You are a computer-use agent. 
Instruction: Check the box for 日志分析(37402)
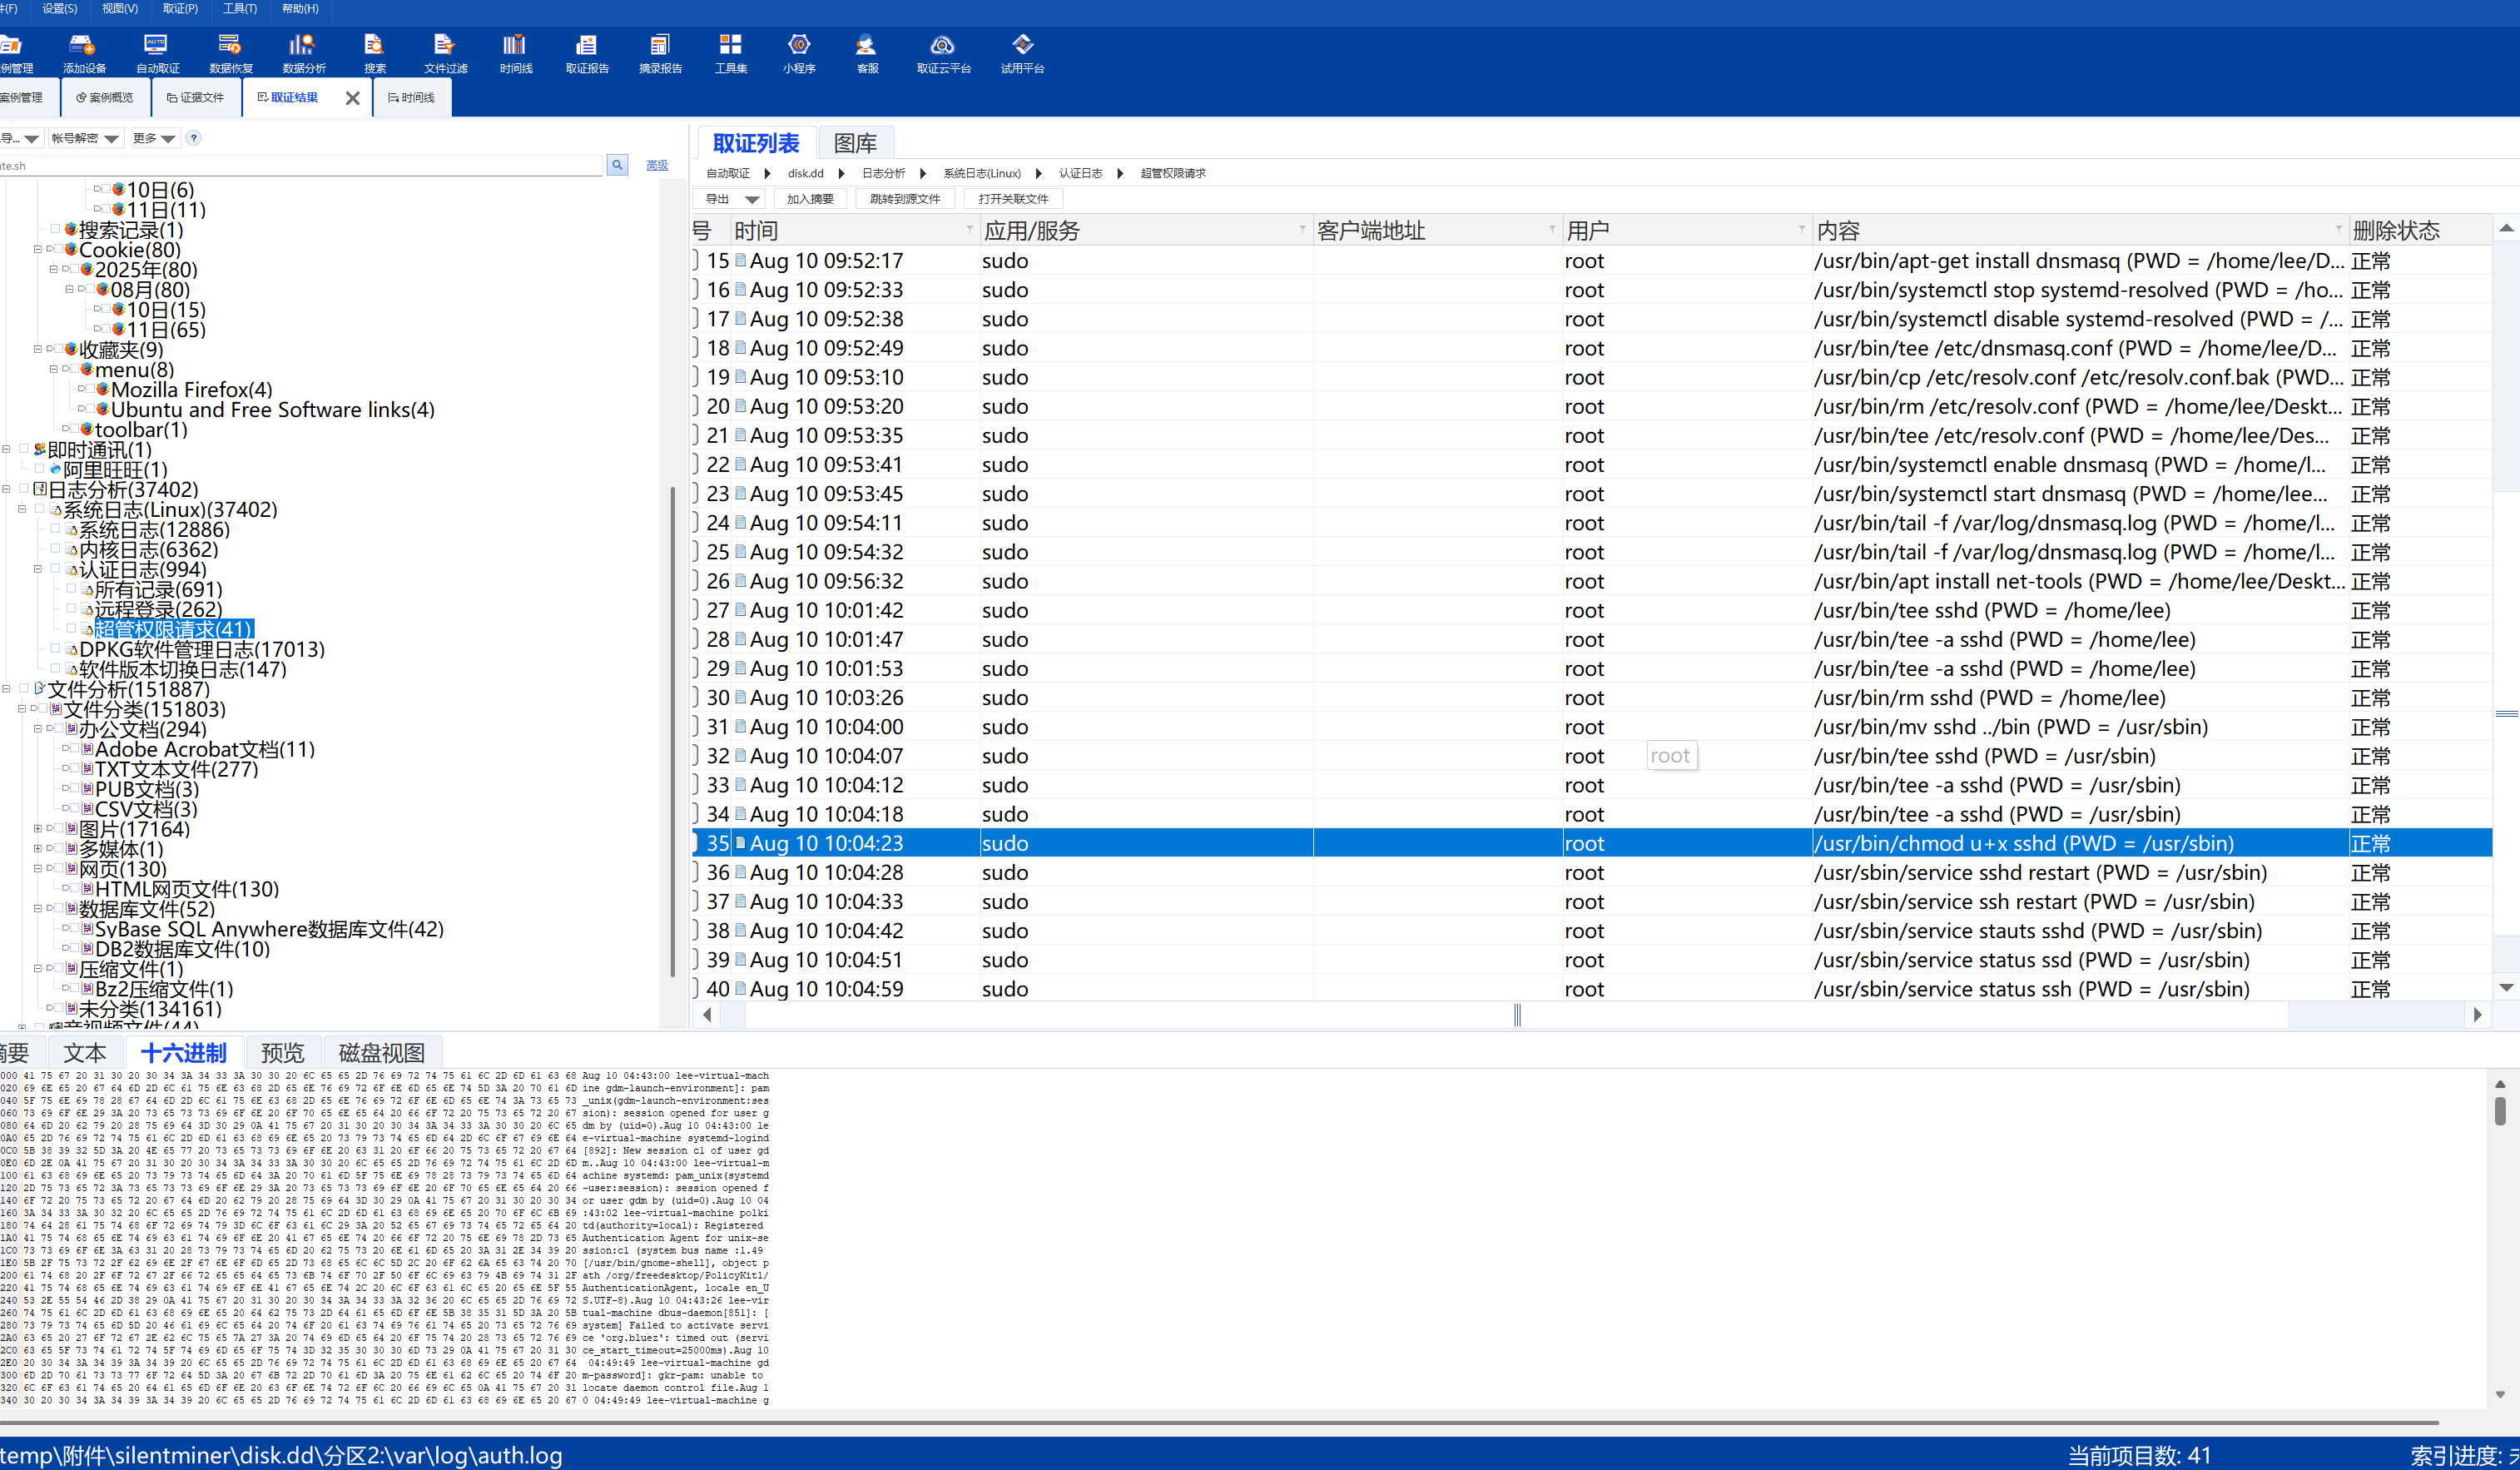pos(24,489)
